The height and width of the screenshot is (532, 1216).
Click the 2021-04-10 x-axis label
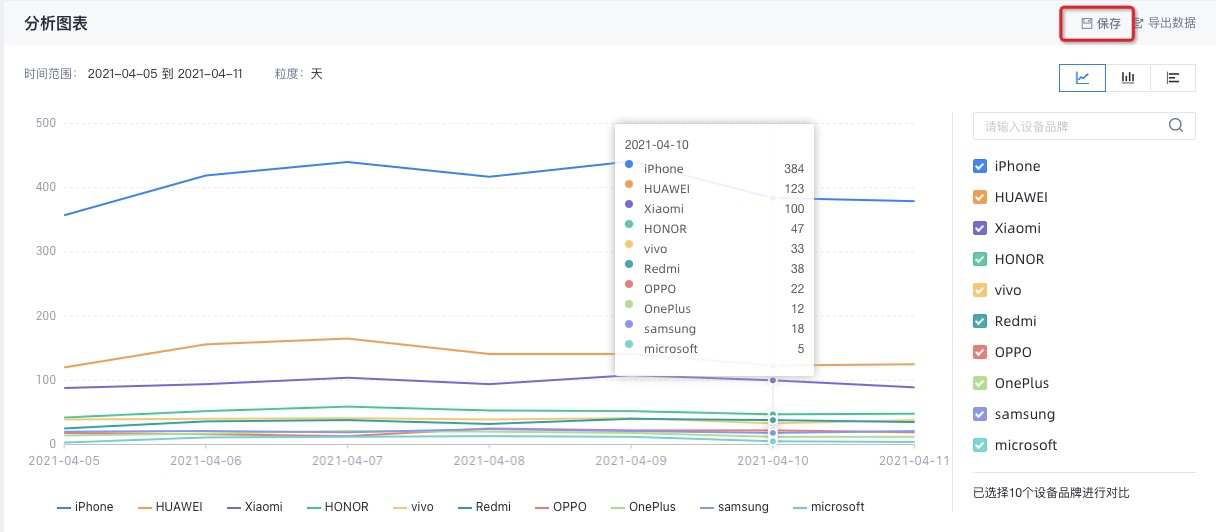point(774,460)
